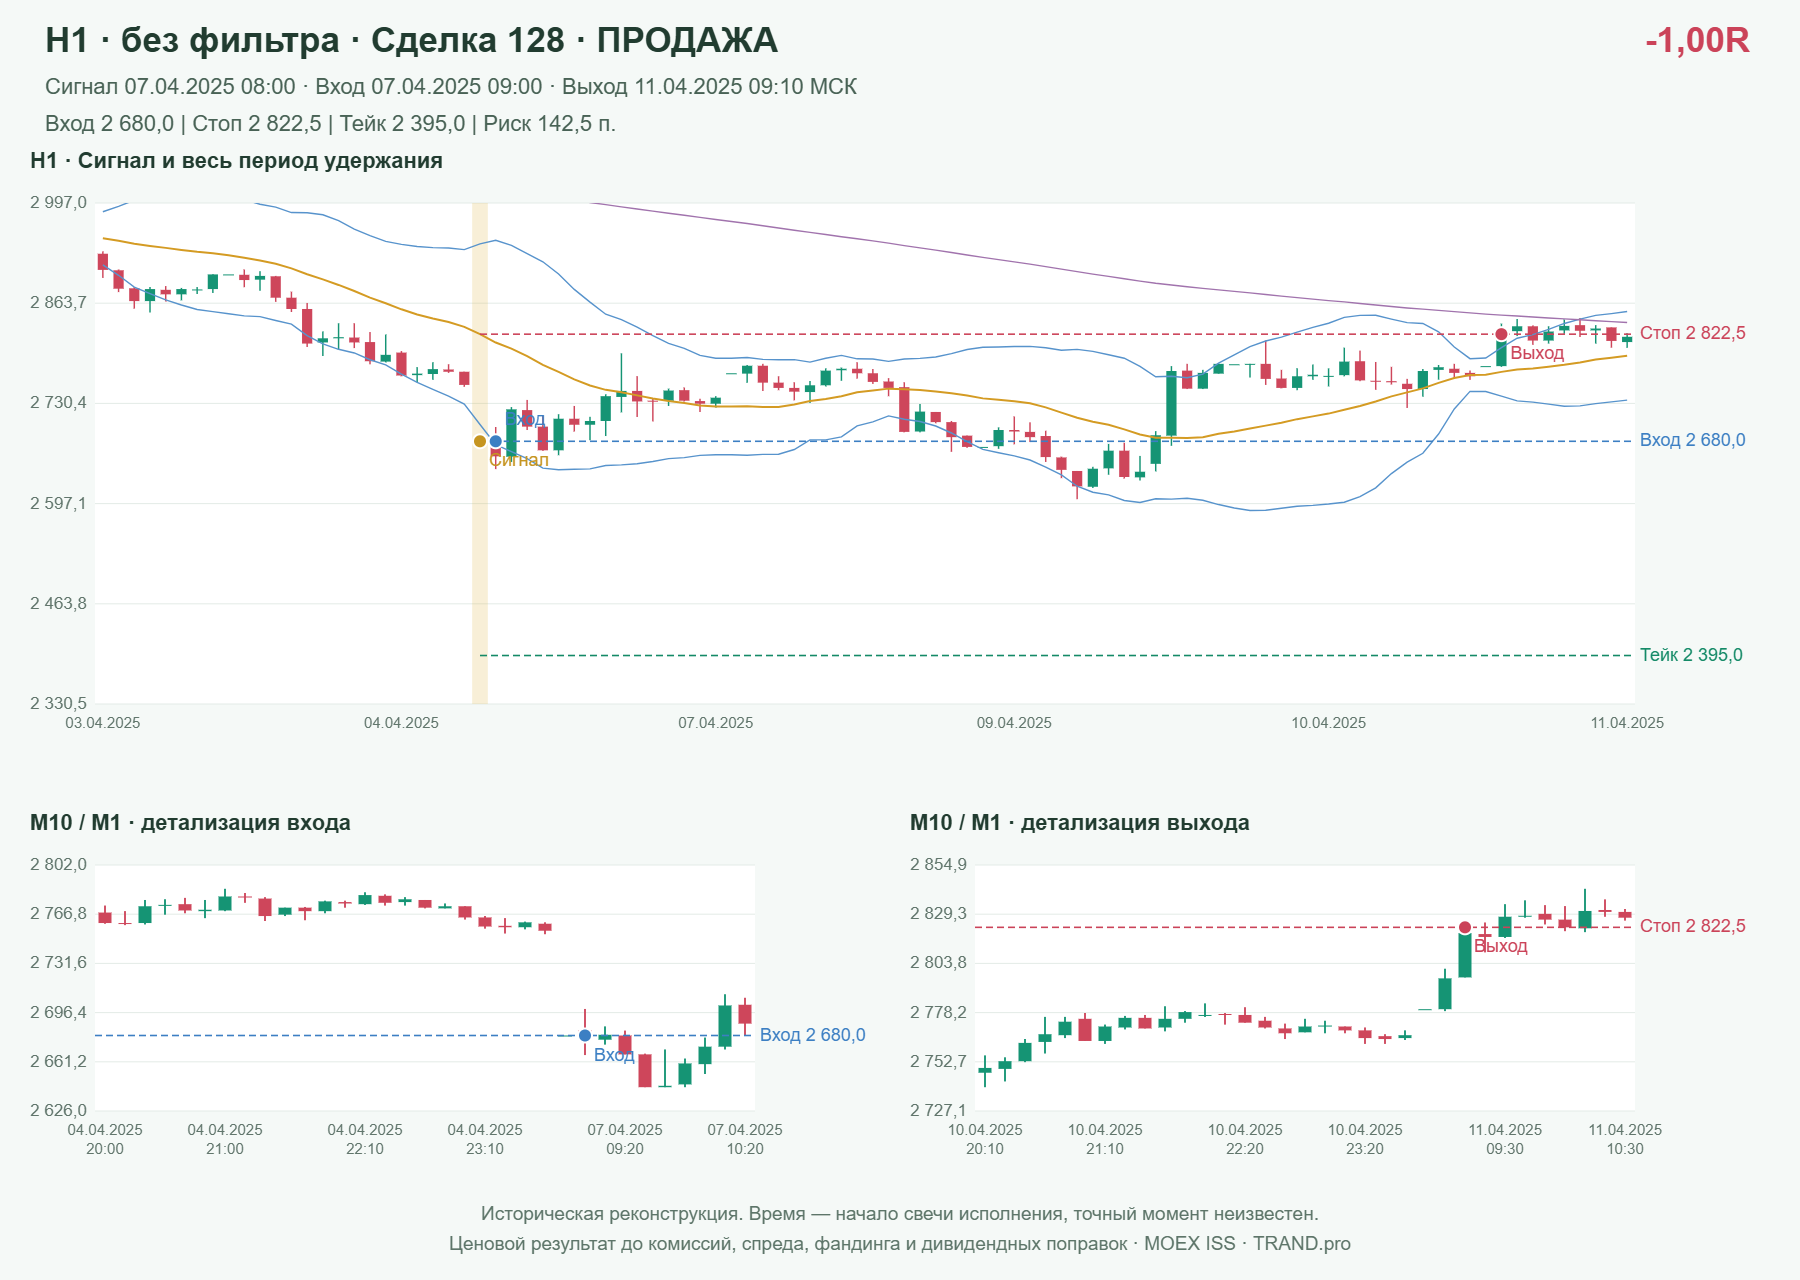Click the line with entry, stop, take and risk values
Image resolution: width=1800 pixels, height=1280 pixels.
[330, 124]
